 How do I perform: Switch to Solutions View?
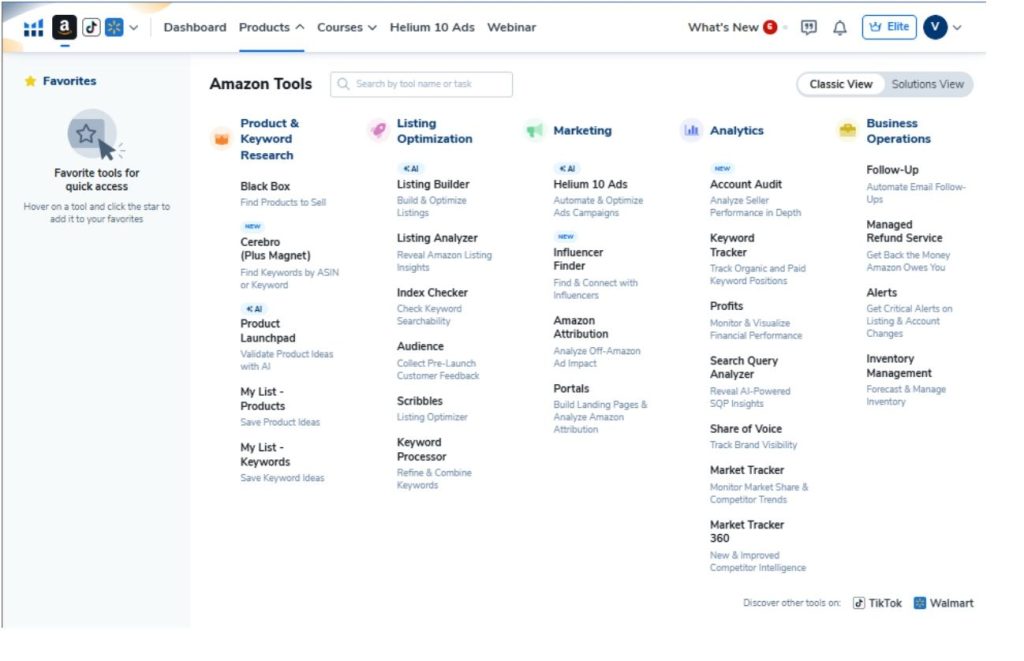tap(927, 84)
